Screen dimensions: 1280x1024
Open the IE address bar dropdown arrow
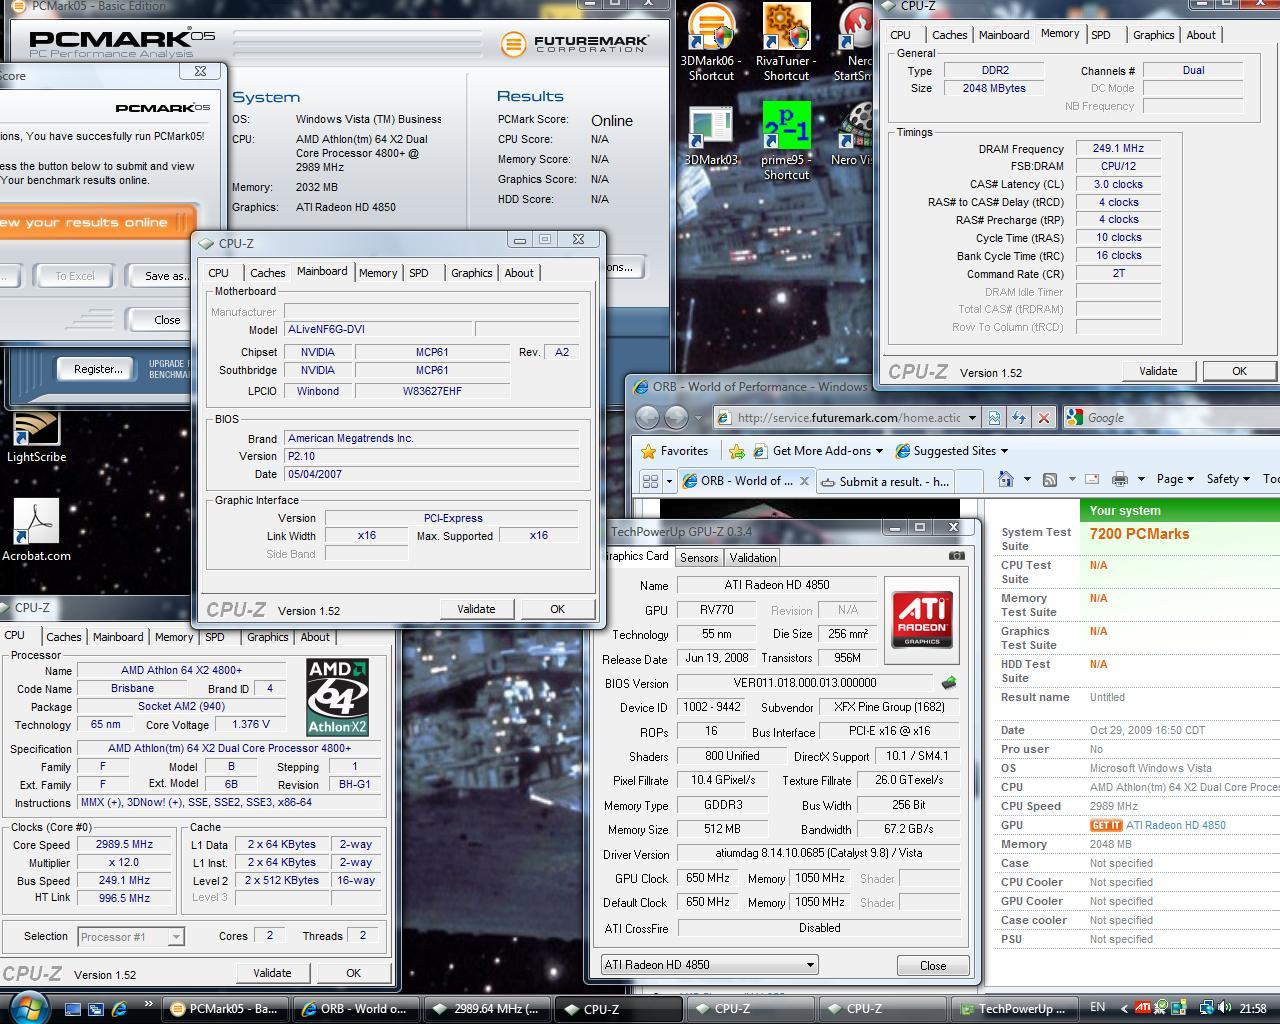pos(971,418)
